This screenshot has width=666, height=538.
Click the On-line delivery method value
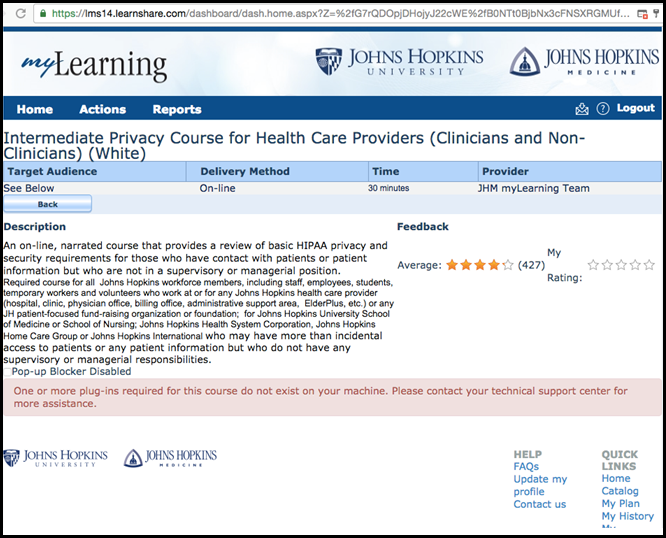[x=217, y=188]
